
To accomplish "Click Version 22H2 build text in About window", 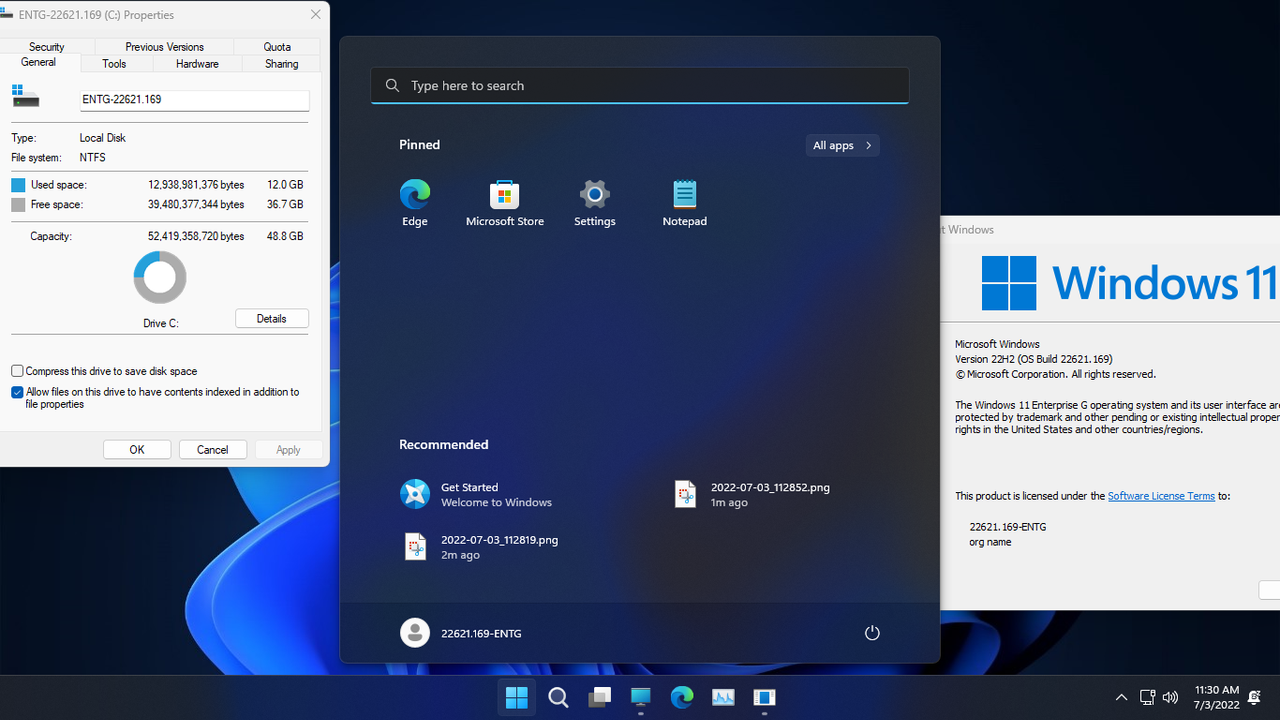I will tap(1034, 359).
